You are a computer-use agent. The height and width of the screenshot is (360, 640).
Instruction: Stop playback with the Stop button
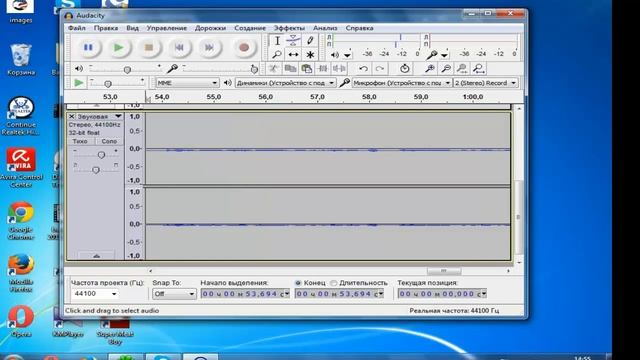[149, 48]
